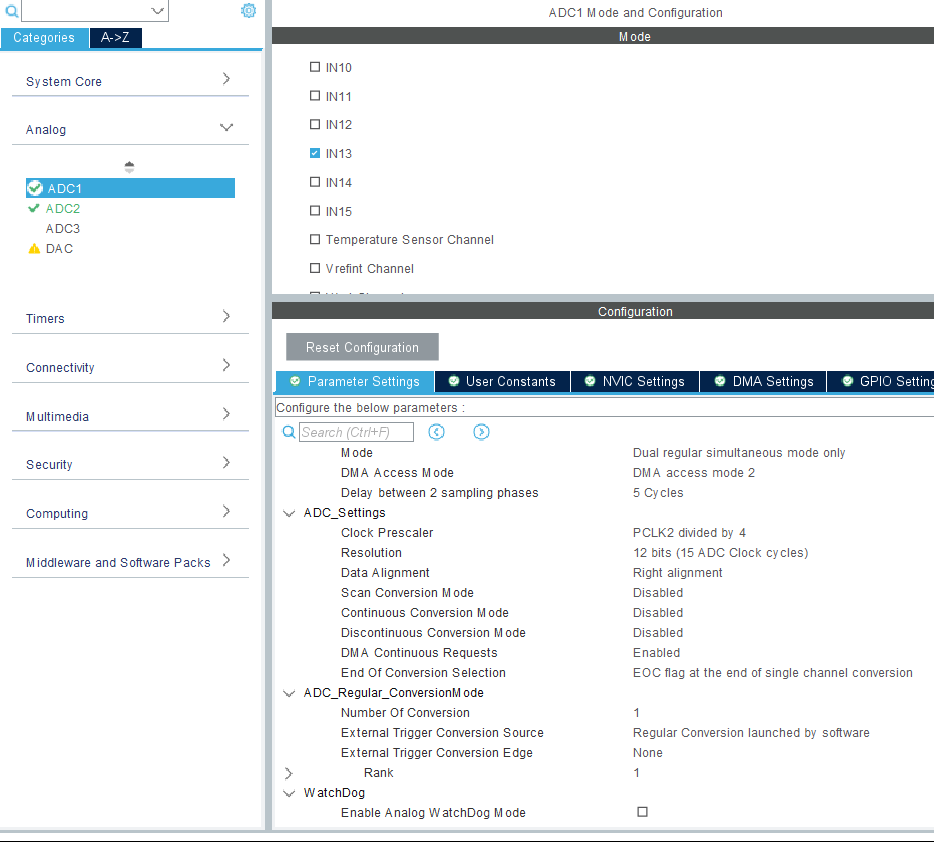Collapse the ADC_Regular_ConversionMode group
Viewport: 934px width, 842px height.
pyautogui.click(x=289, y=693)
